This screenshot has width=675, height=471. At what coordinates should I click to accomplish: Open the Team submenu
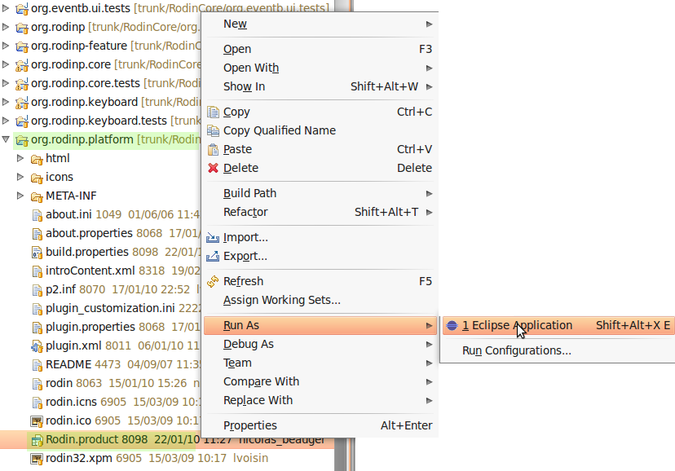click(x=319, y=363)
